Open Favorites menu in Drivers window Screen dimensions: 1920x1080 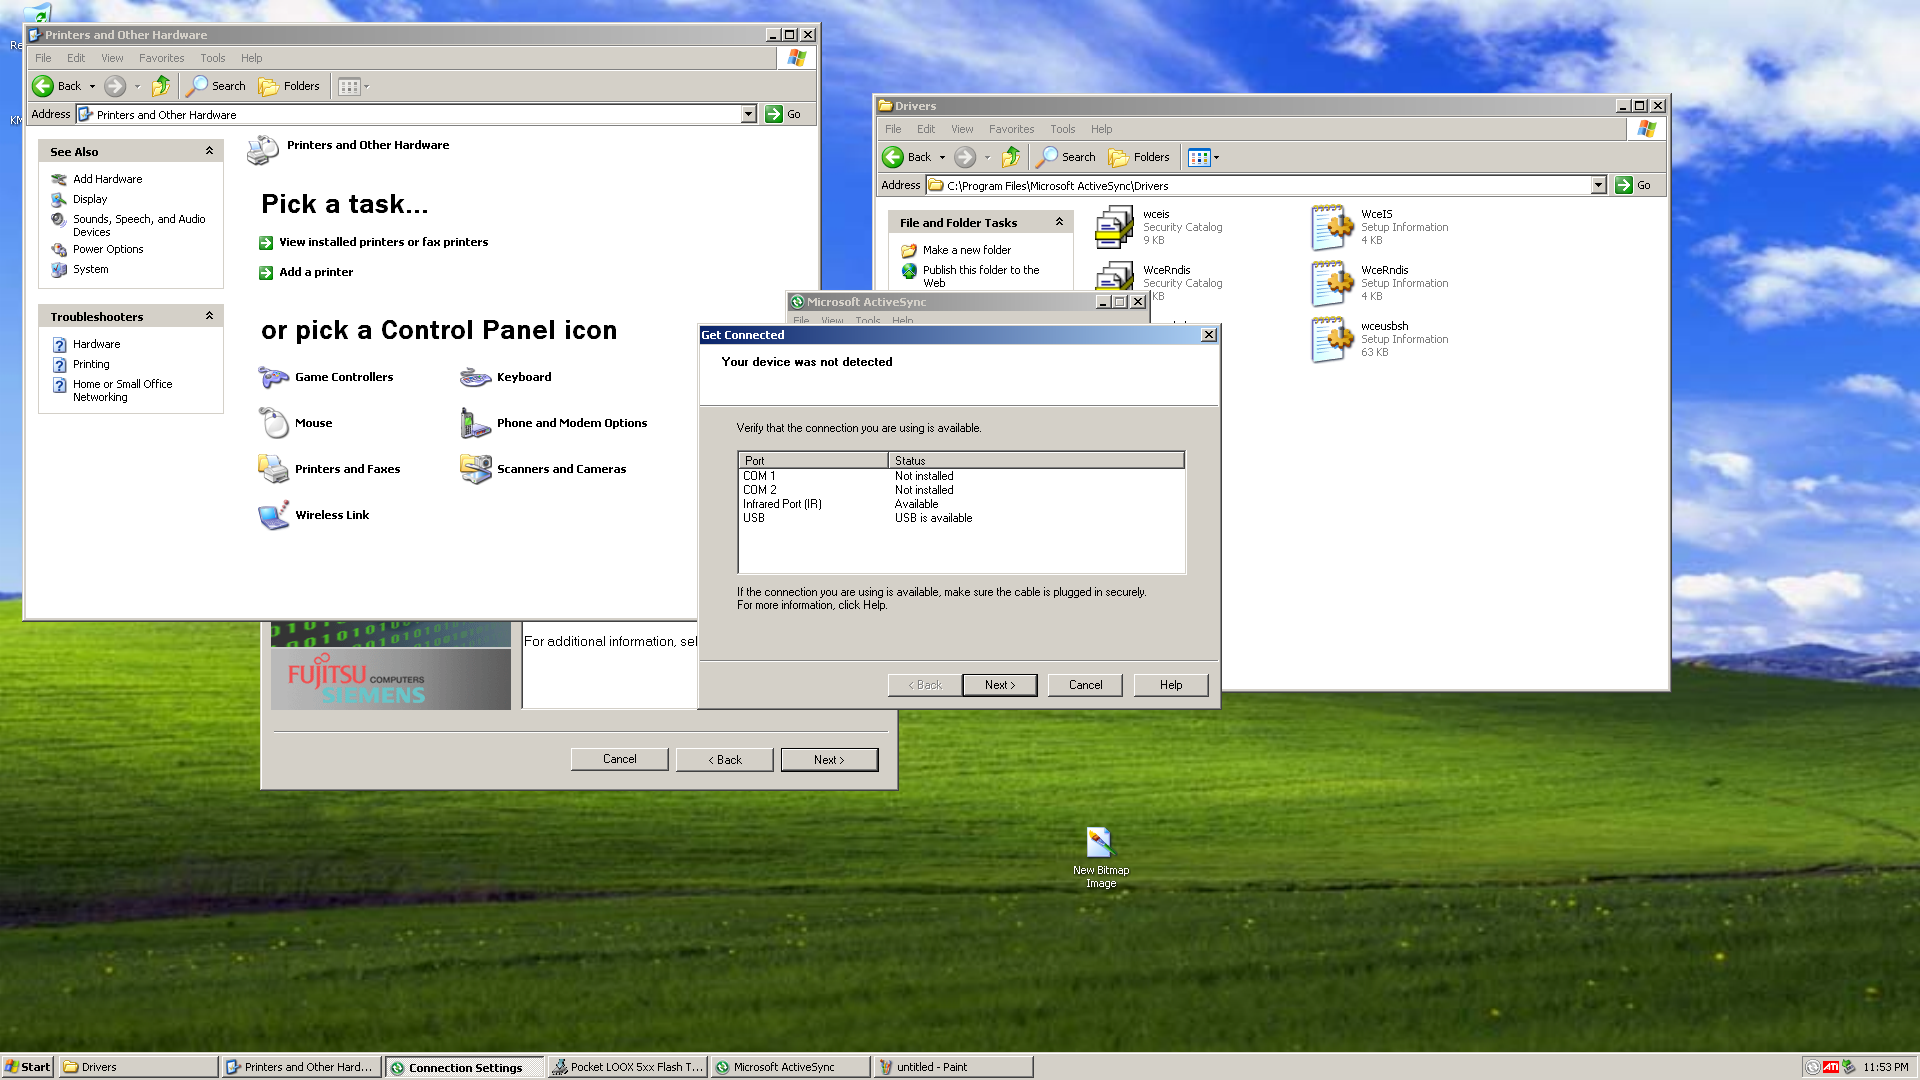1011,129
